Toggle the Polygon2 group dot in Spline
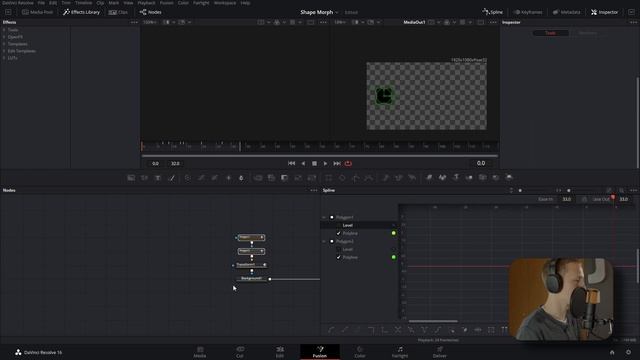The image size is (640, 360). (x=331, y=241)
